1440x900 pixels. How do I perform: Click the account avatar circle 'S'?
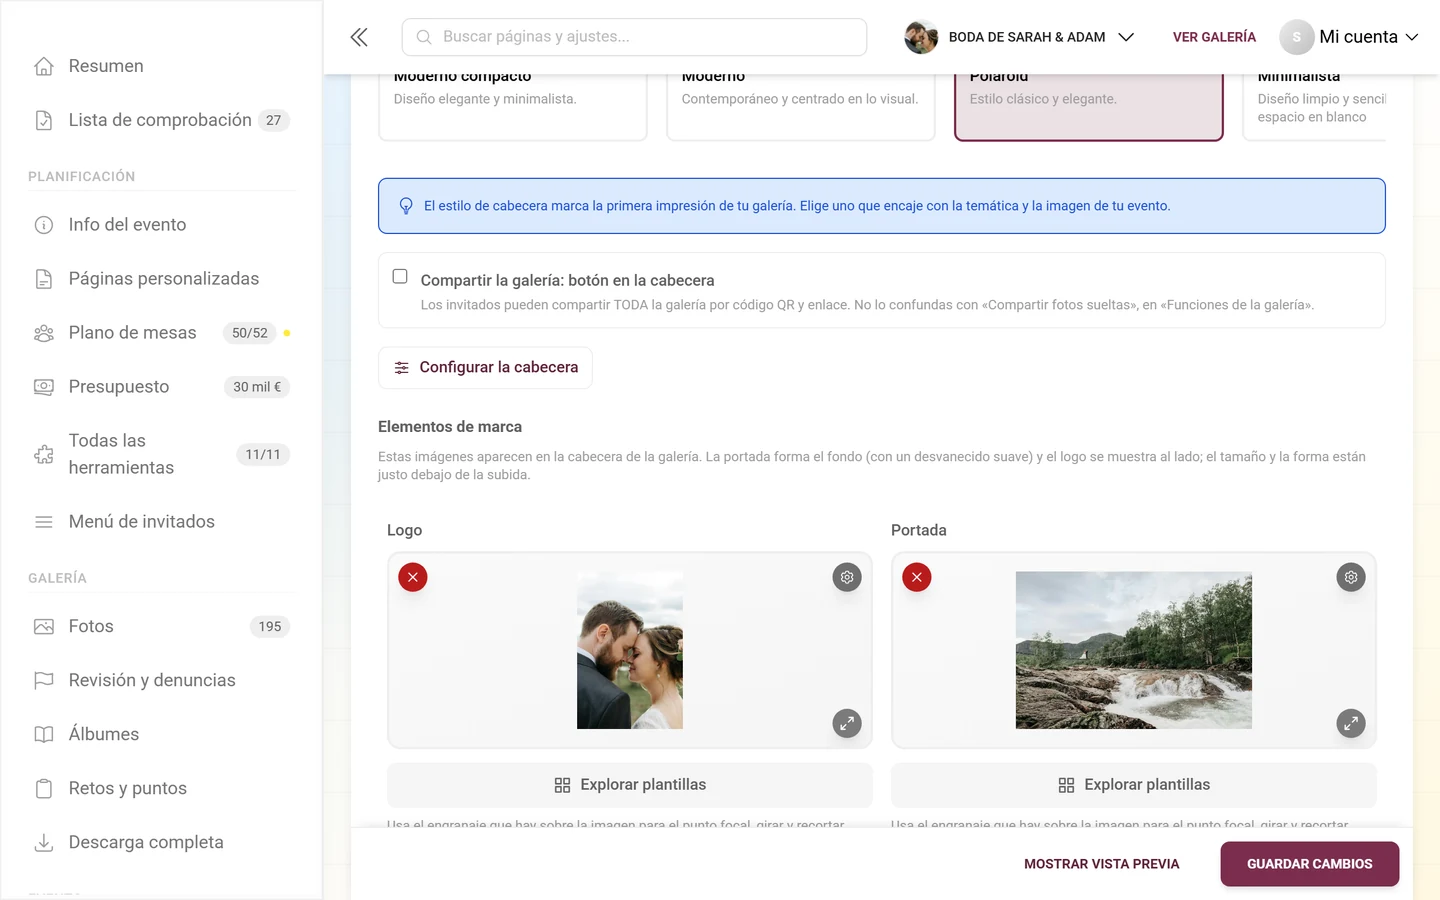point(1296,37)
